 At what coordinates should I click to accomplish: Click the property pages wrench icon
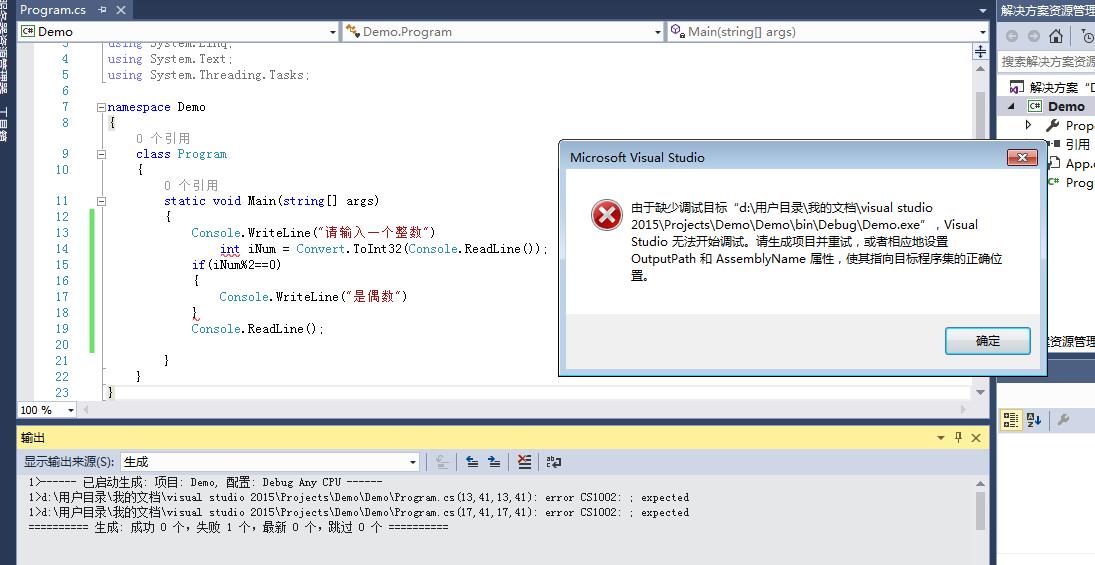1064,419
